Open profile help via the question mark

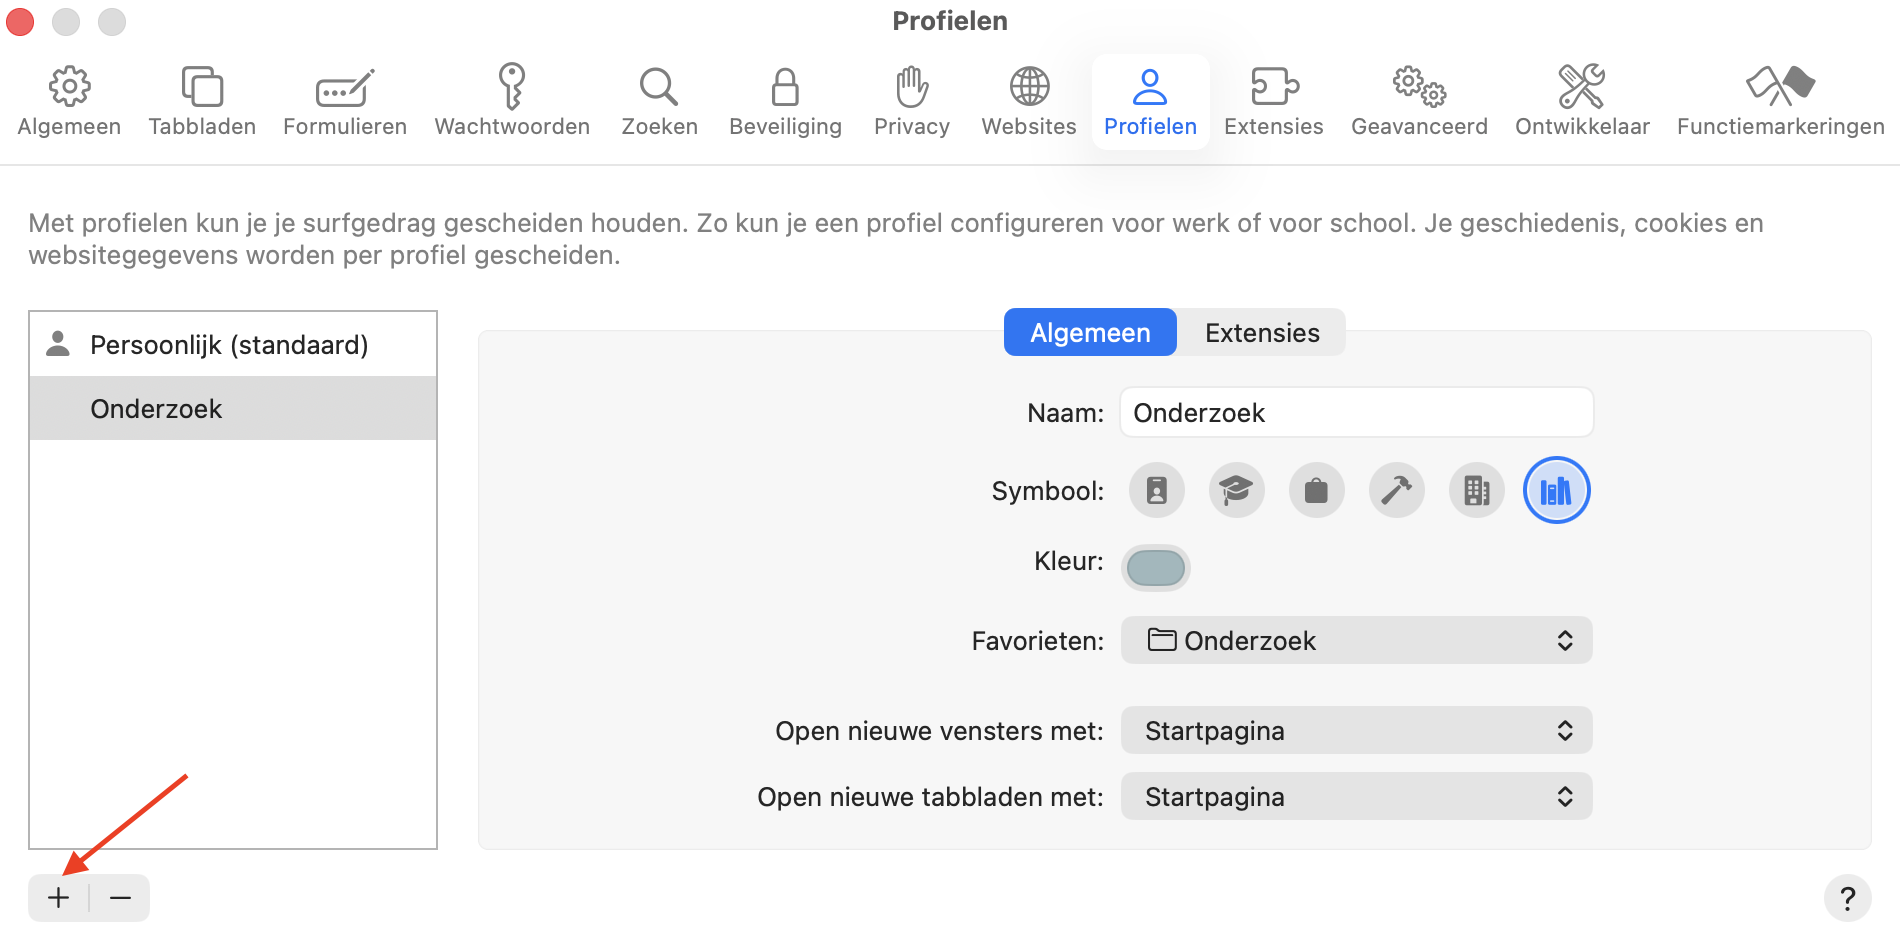pyautogui.click(x=1848, y=897)
